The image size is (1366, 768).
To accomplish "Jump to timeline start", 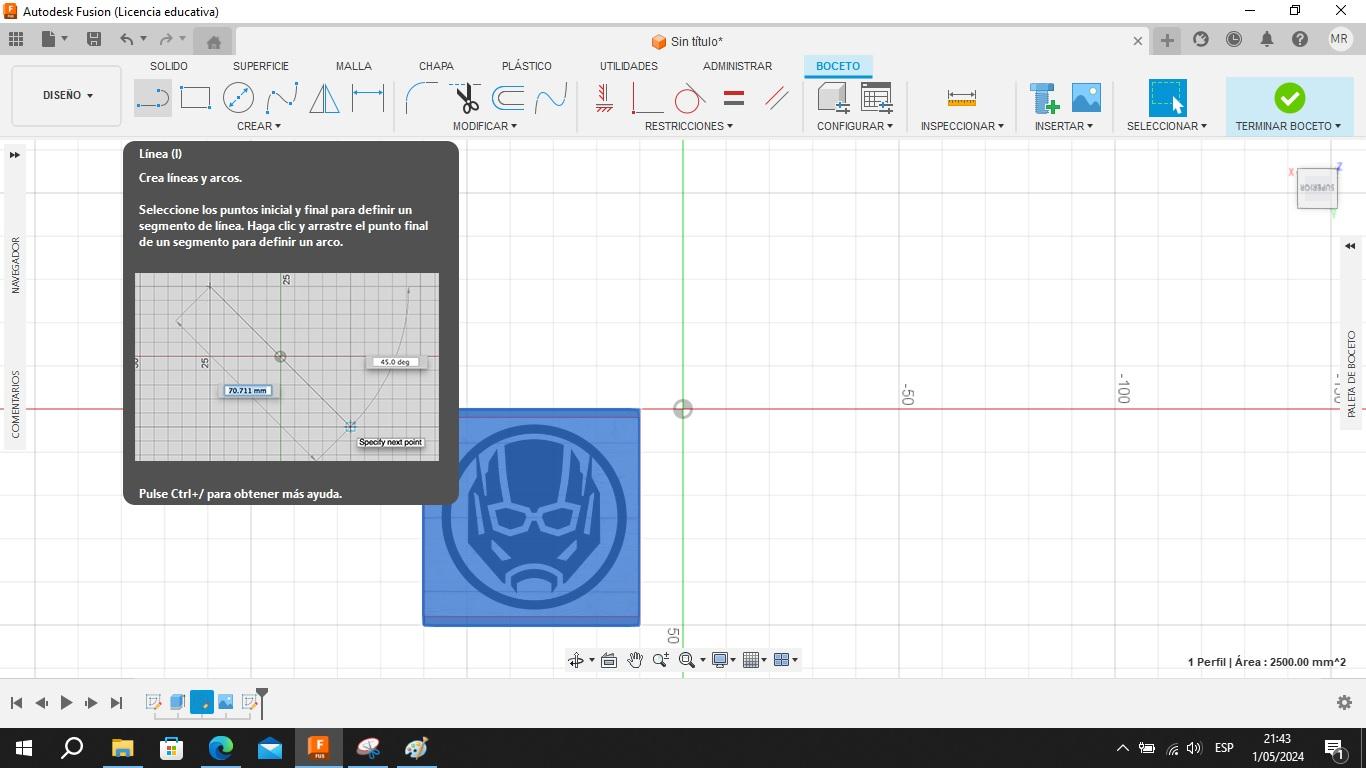I will pyautogui.click(x=16, y=703).
